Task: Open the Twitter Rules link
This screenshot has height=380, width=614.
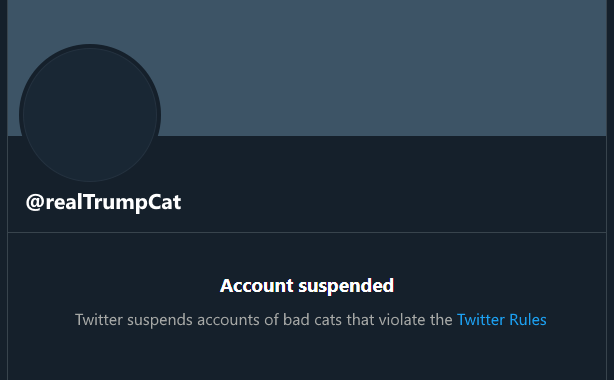Action: click(502, 320)
